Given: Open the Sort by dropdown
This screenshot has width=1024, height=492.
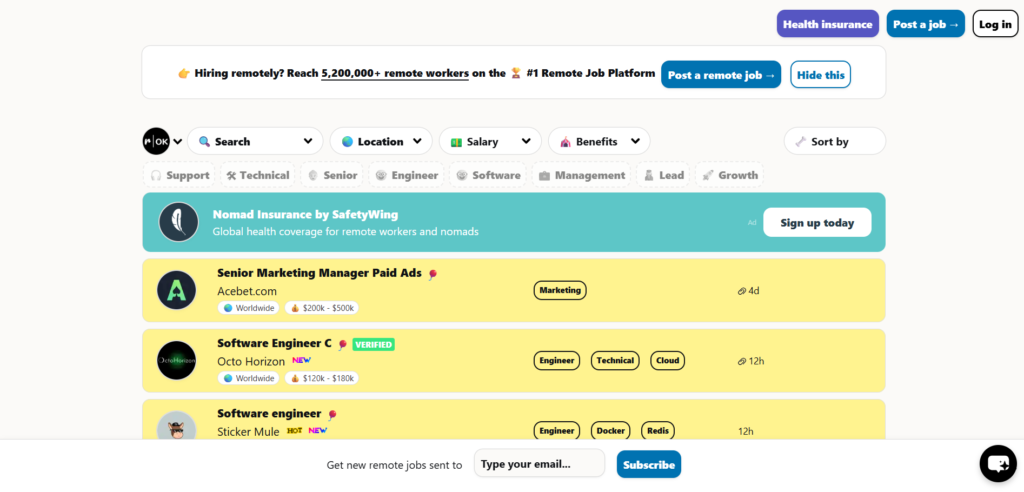Looking at the screenshot, I should (x=835, y=141).
